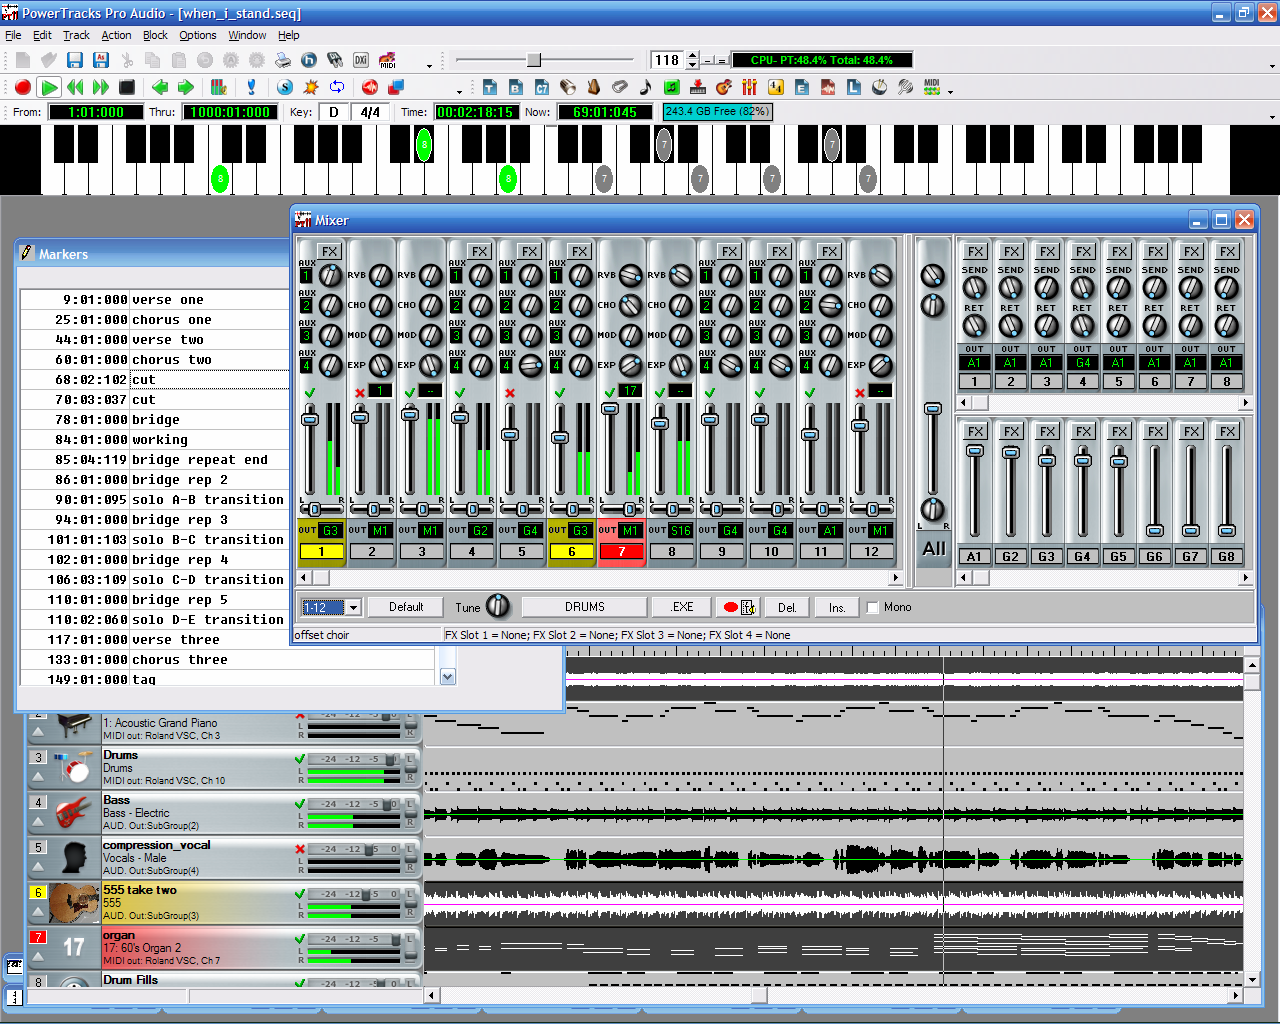Click the blue S solo icon
Screen dimensions: 1280x1024
tap(285, 88)
